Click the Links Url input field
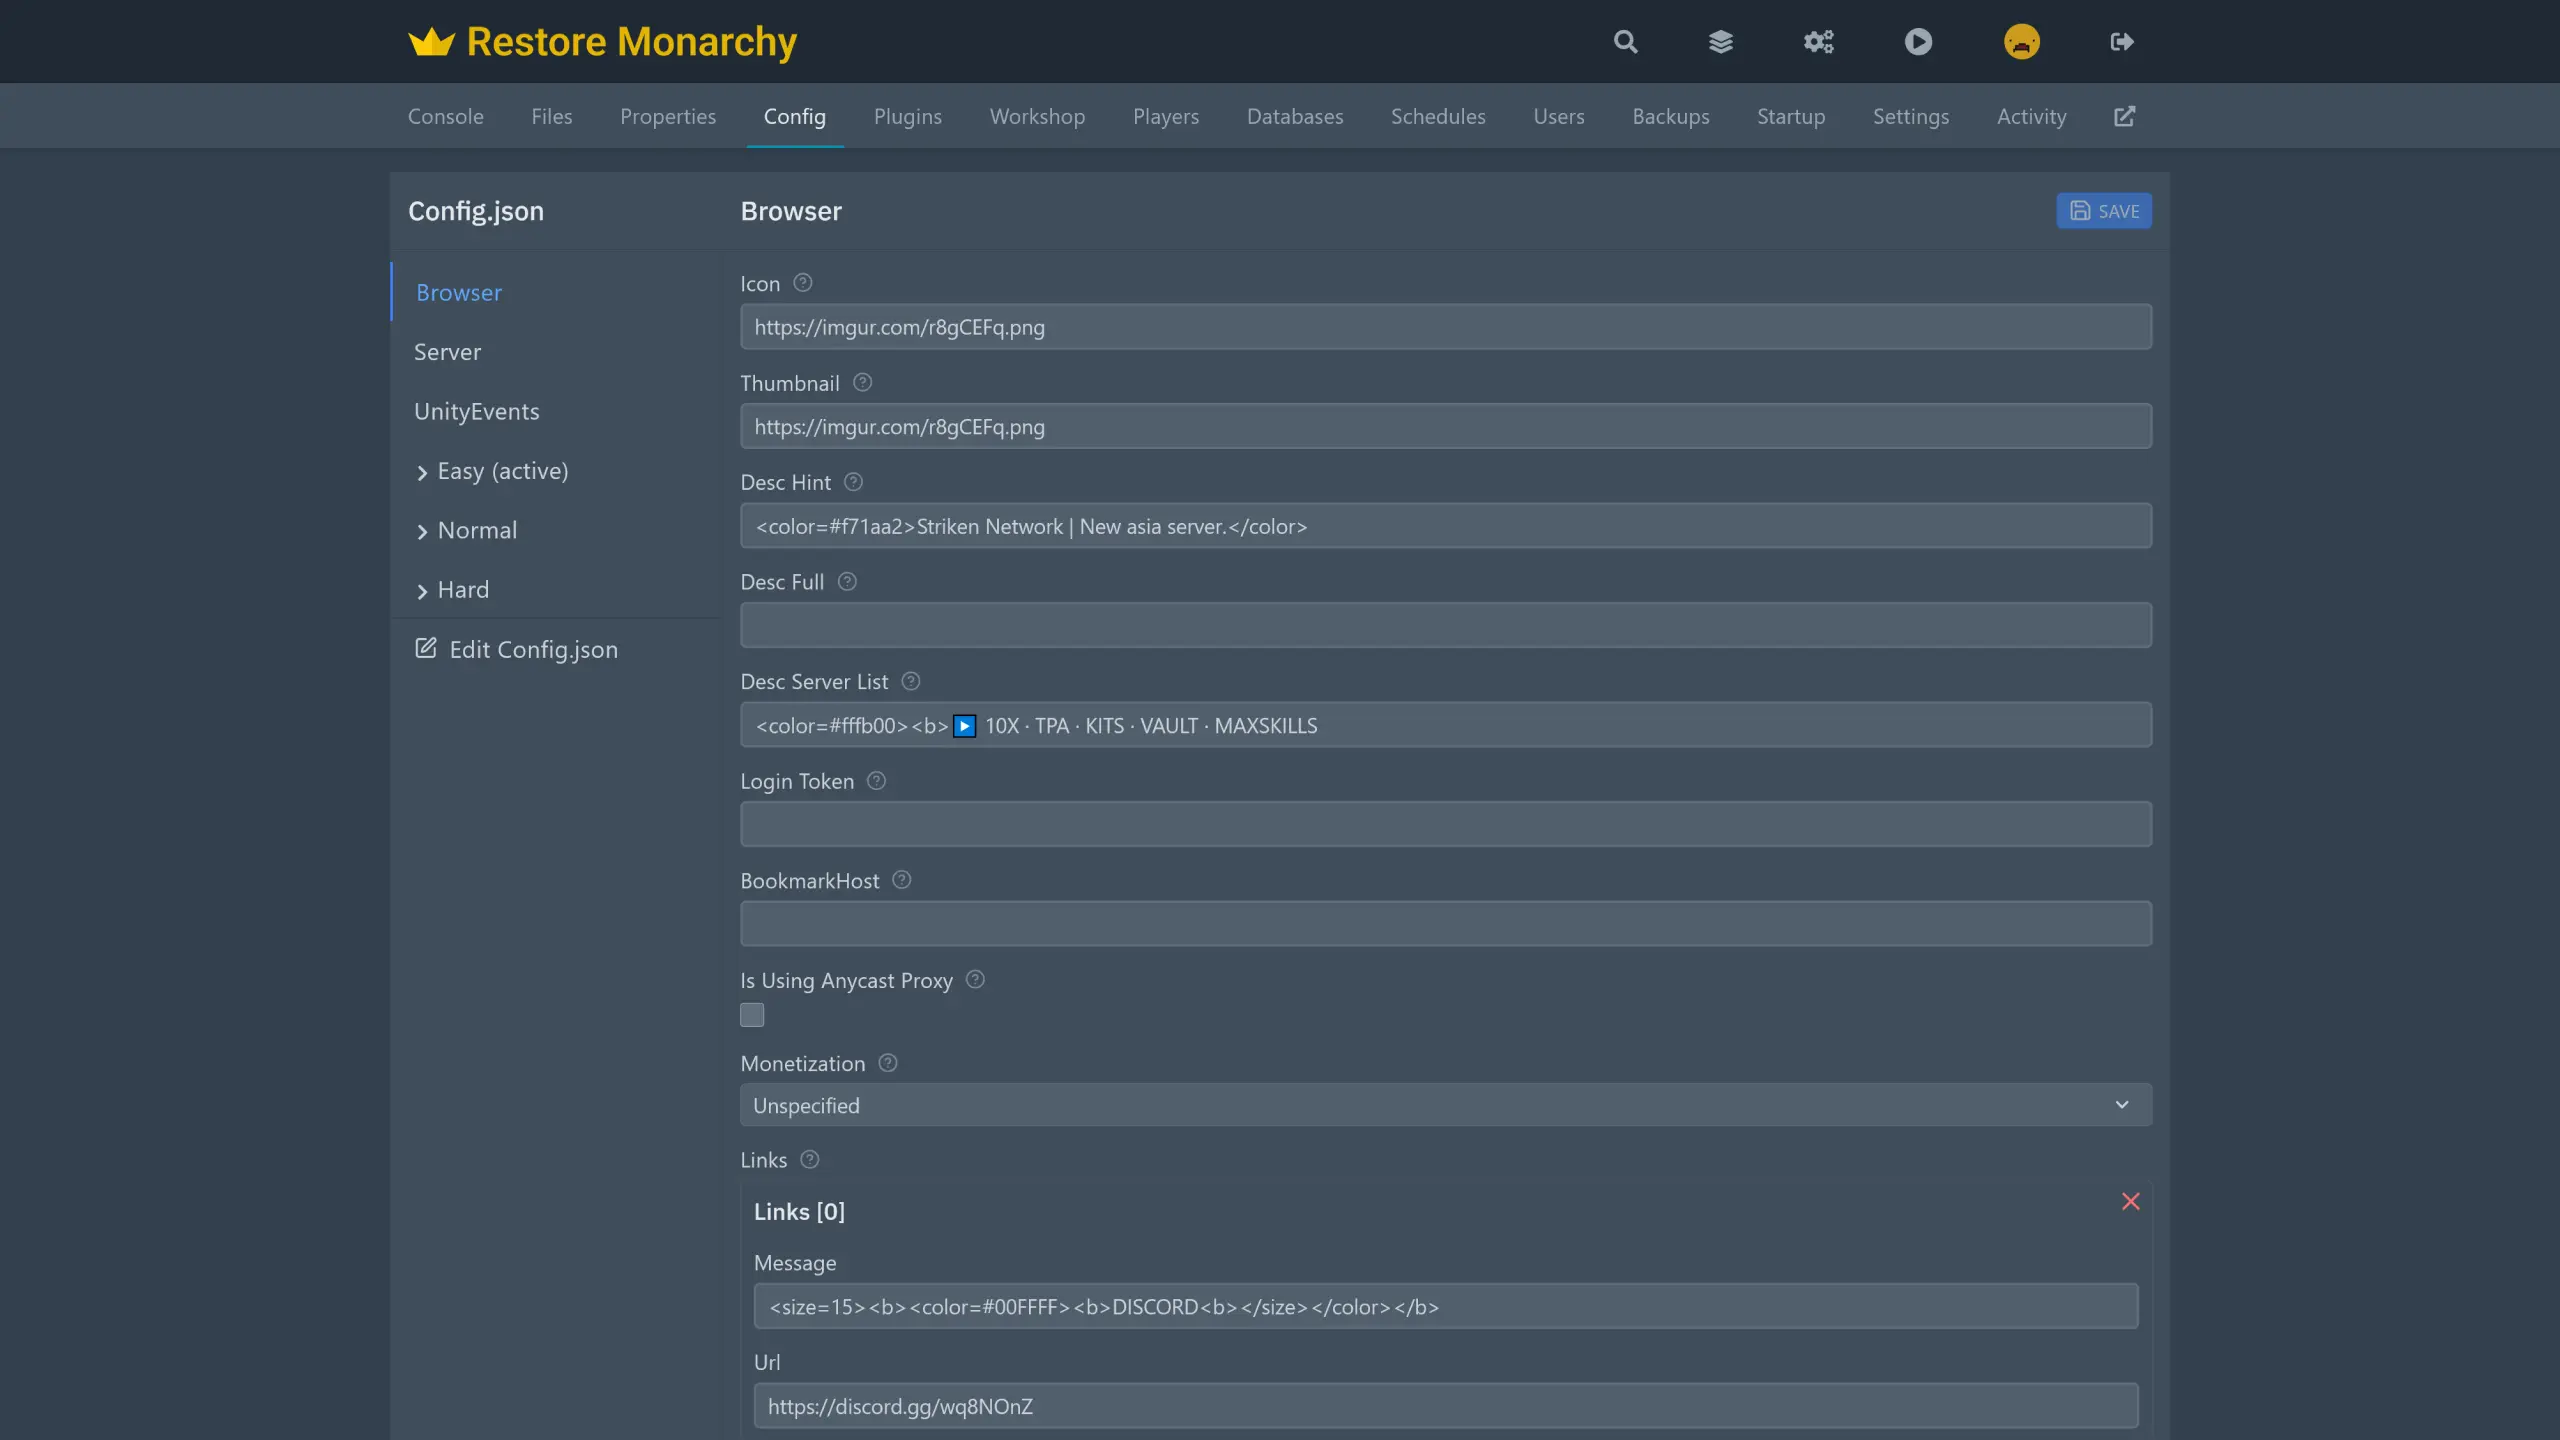The width and height of the screenshot is (2560, 1440). (x=1446, y=1406)
